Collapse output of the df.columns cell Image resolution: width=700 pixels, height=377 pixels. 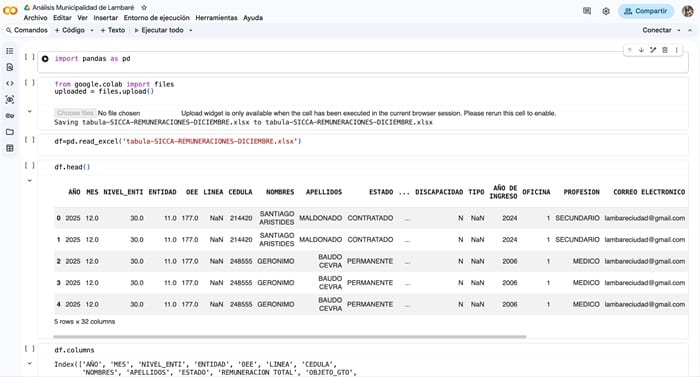coord(29,364)
